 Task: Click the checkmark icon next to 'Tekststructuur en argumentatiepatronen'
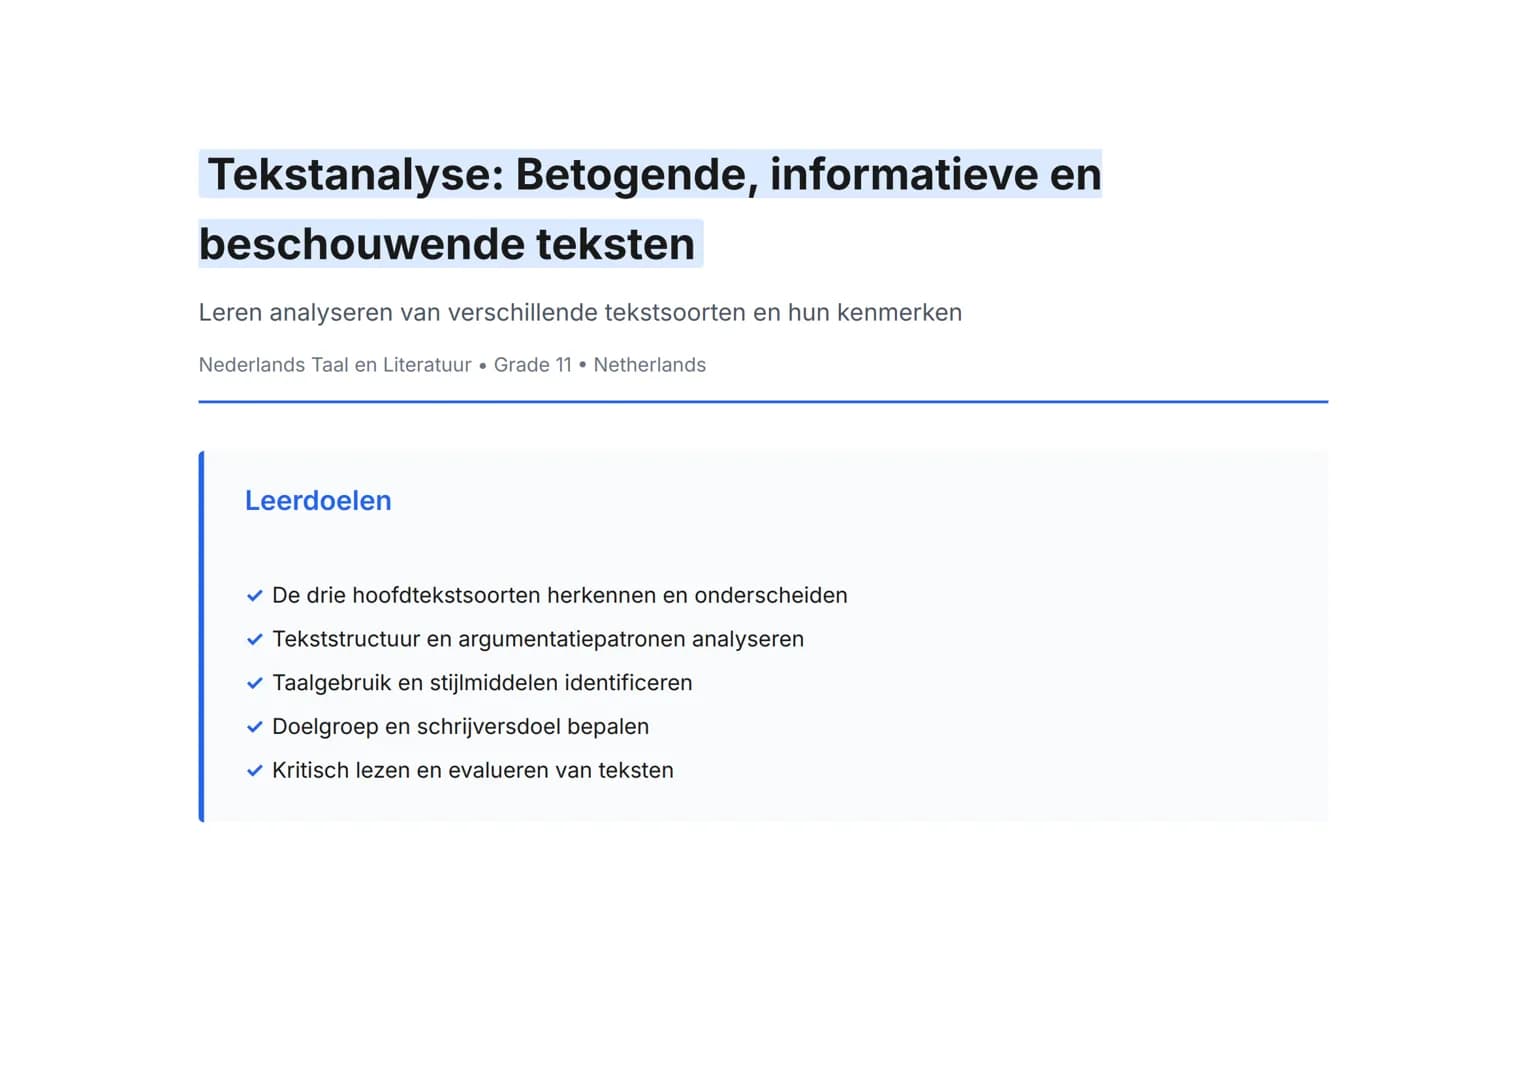click(254, 640)
